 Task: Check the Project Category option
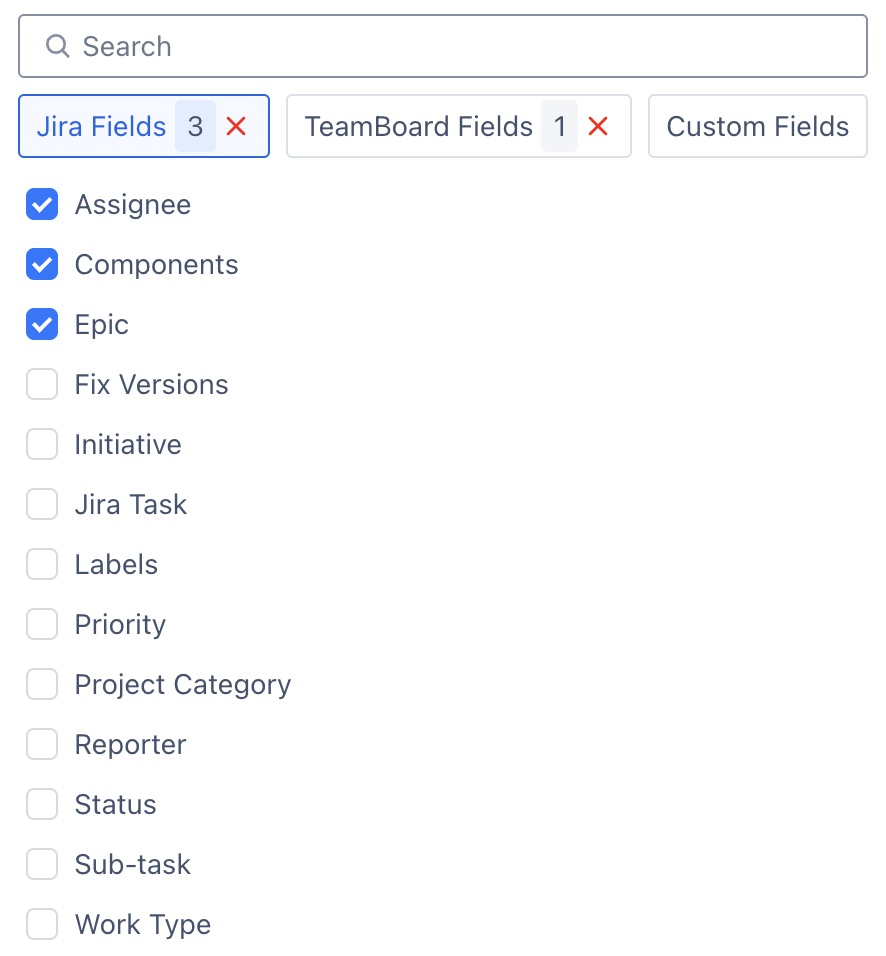tap(42, 684)
